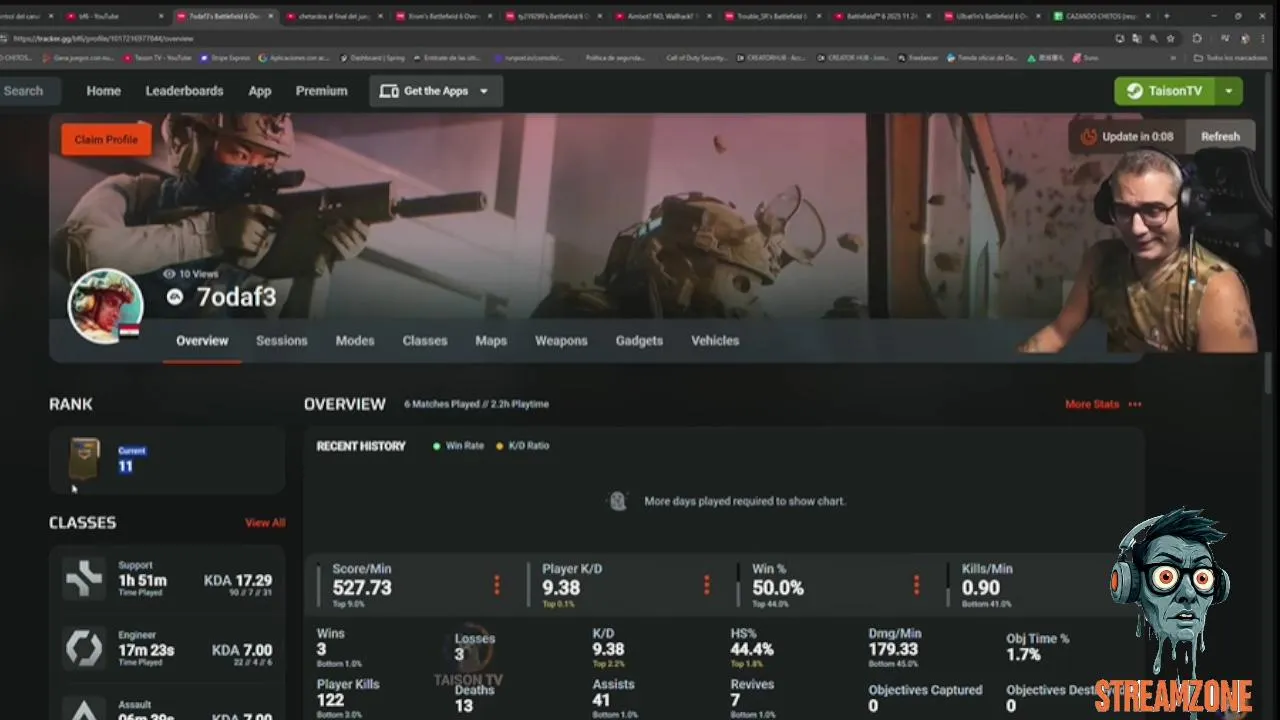This screenshot has height=720, width=1280.
Task: Open the 'Call of Duty Security' bookmark
Action: click(697, 58)
